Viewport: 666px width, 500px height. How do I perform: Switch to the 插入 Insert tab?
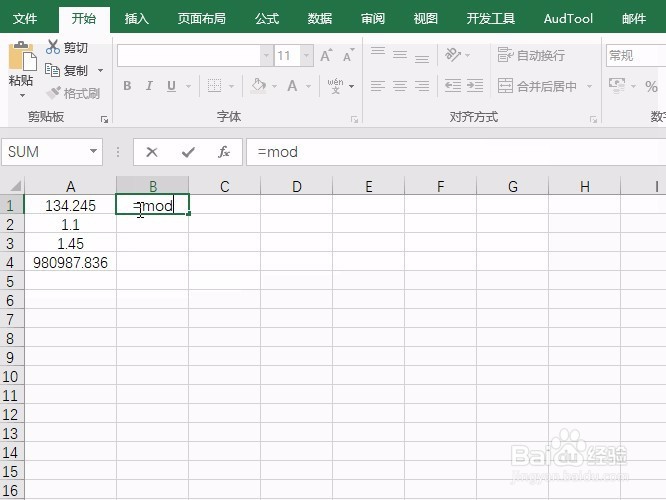tap(137, 19)
